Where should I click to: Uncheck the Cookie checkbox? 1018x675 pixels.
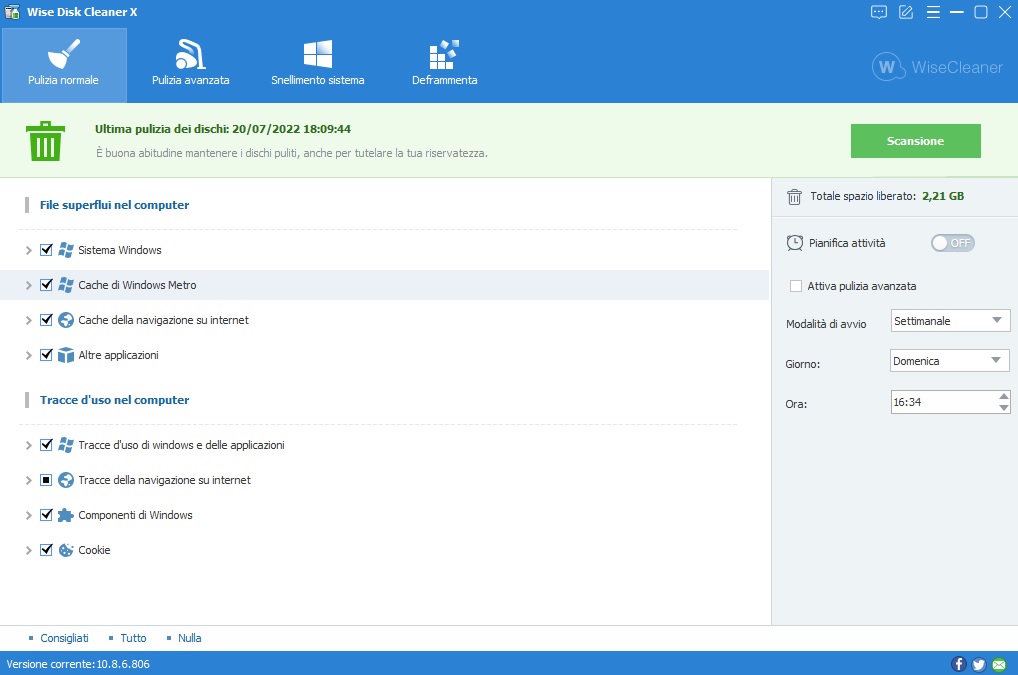point(46,550)
